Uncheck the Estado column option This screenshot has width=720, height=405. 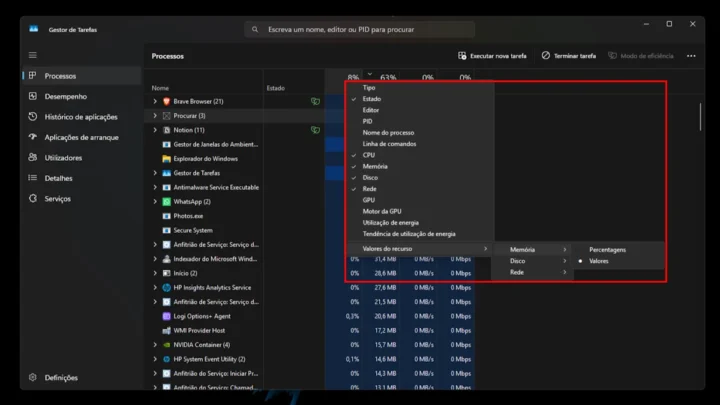click(x=371, y=99)
